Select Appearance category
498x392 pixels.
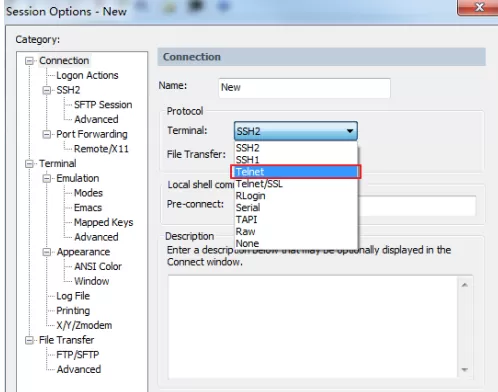(83, 252)
